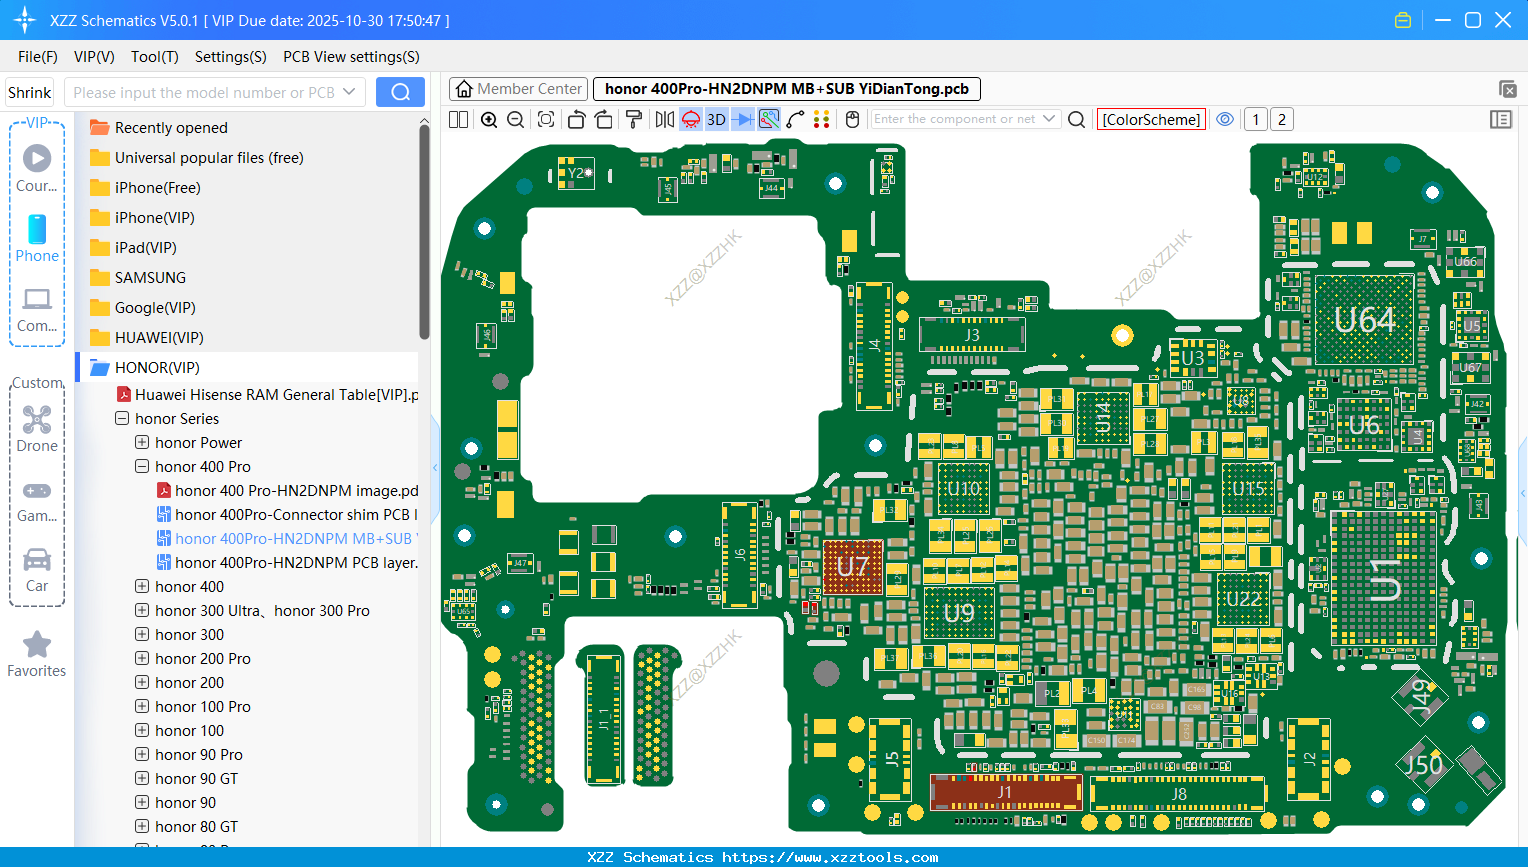
Task: Open honor 400Pro-Connector shim PCB file
Action: click(x=287, y=515)
